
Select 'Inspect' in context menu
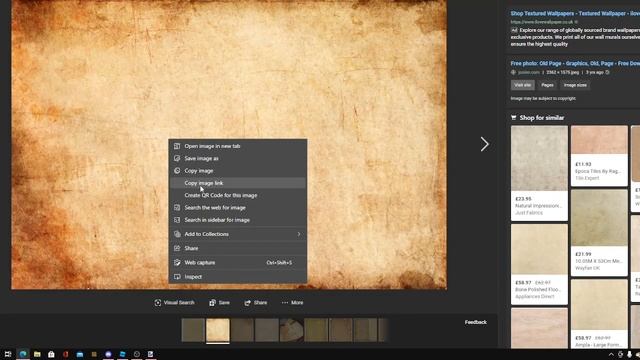[x=238, y=277]
